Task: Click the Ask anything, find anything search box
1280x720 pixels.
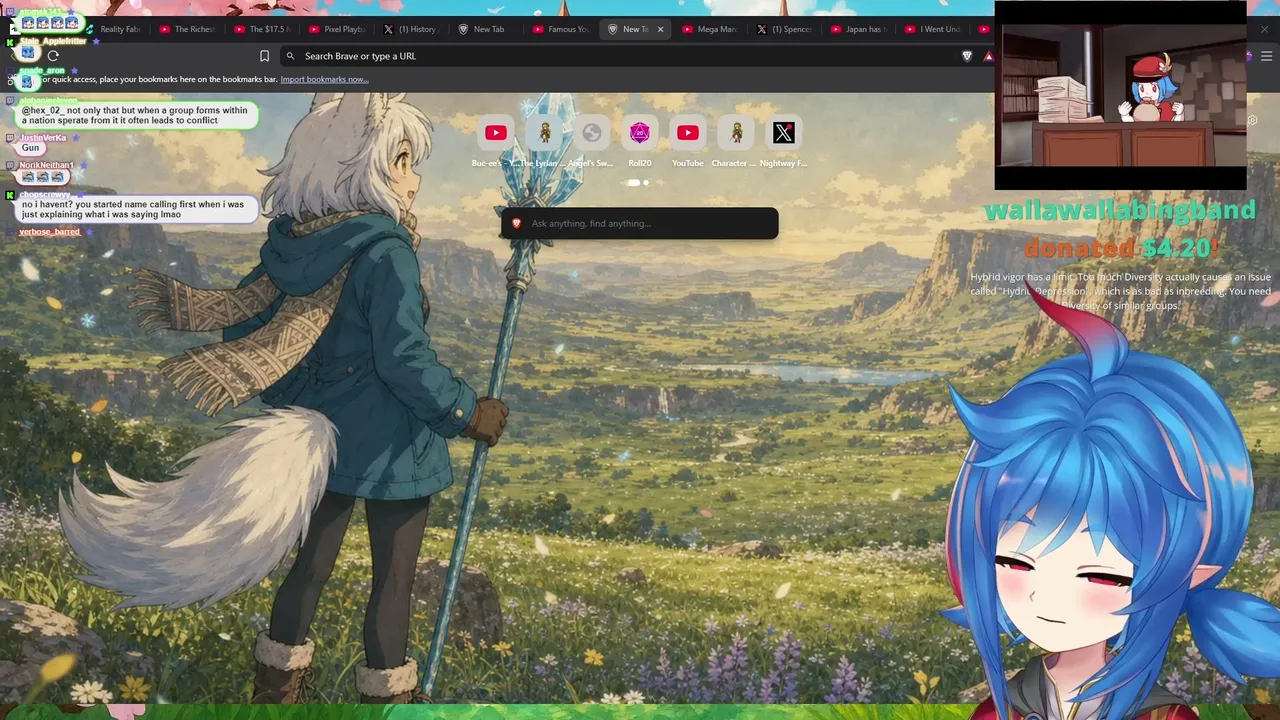Action: point(640,224)
